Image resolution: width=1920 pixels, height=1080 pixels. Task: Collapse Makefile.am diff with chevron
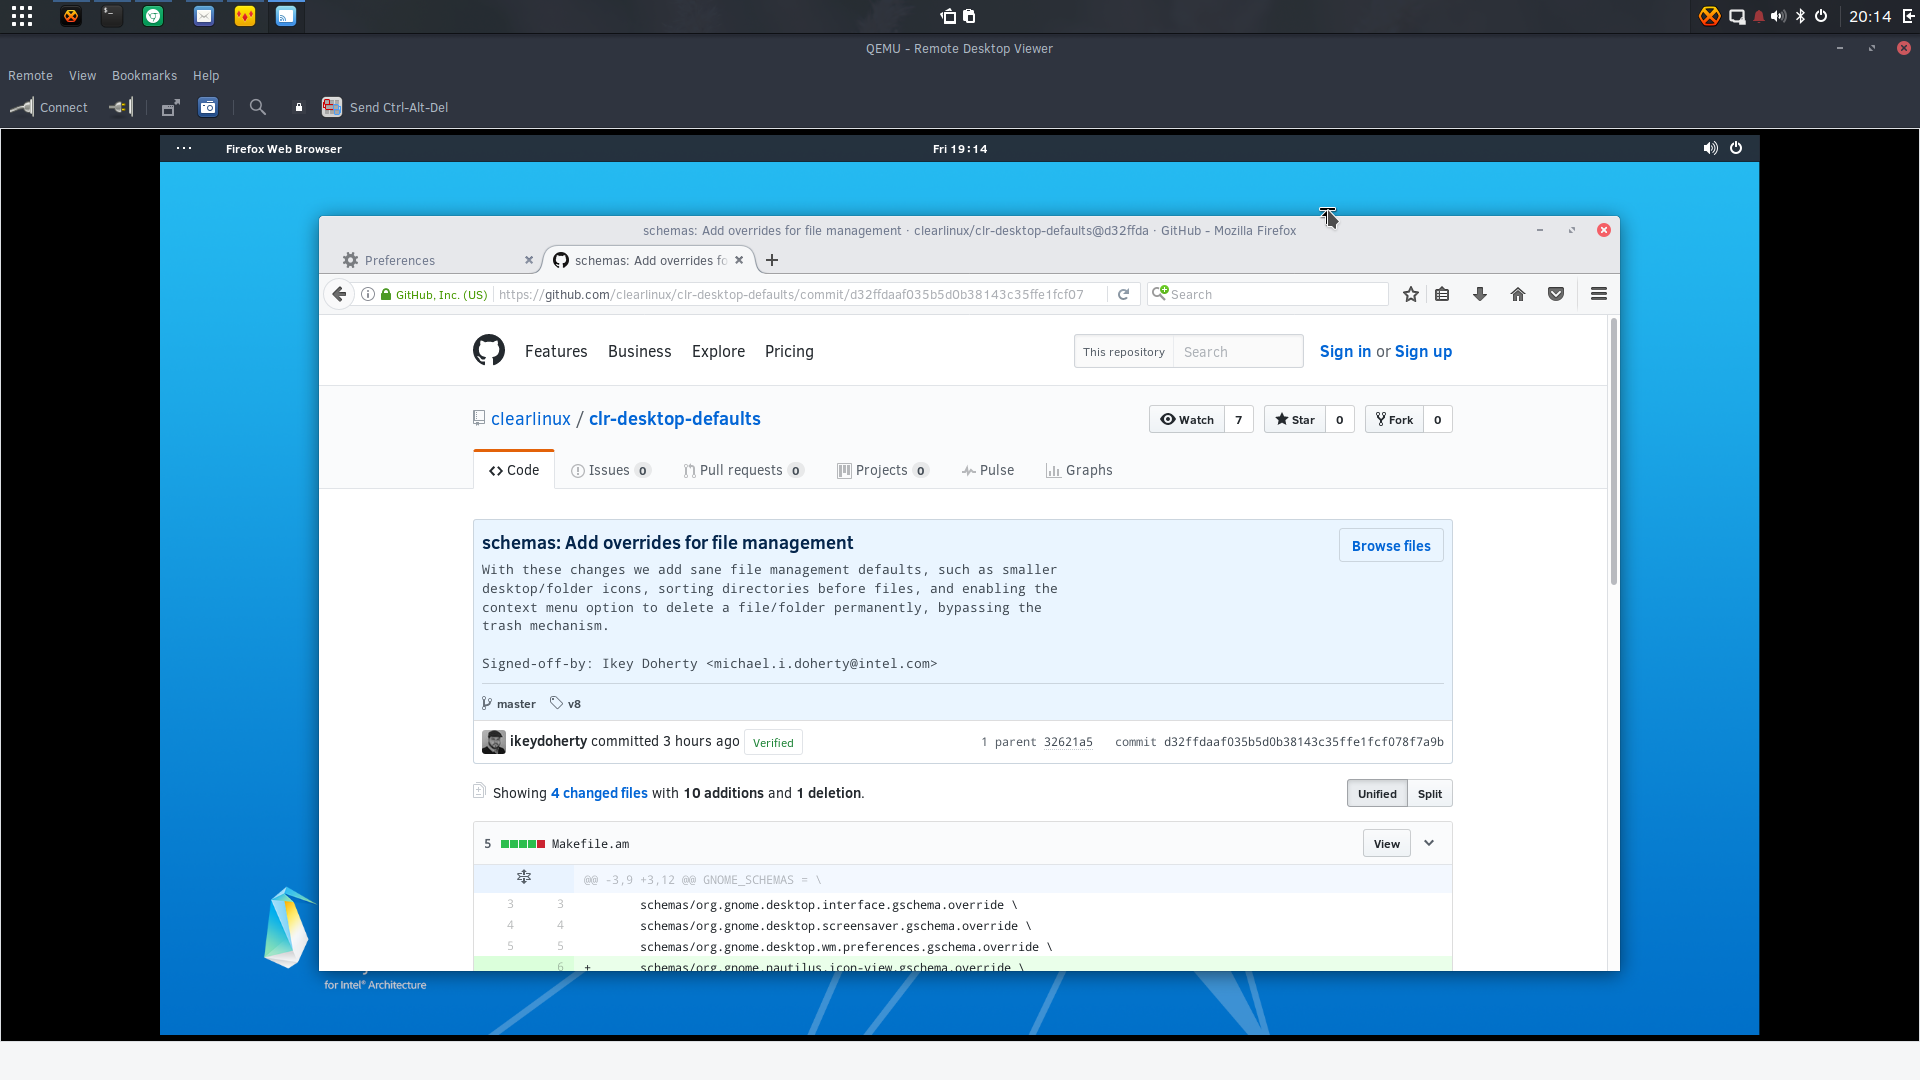[x=1429, y=843]
